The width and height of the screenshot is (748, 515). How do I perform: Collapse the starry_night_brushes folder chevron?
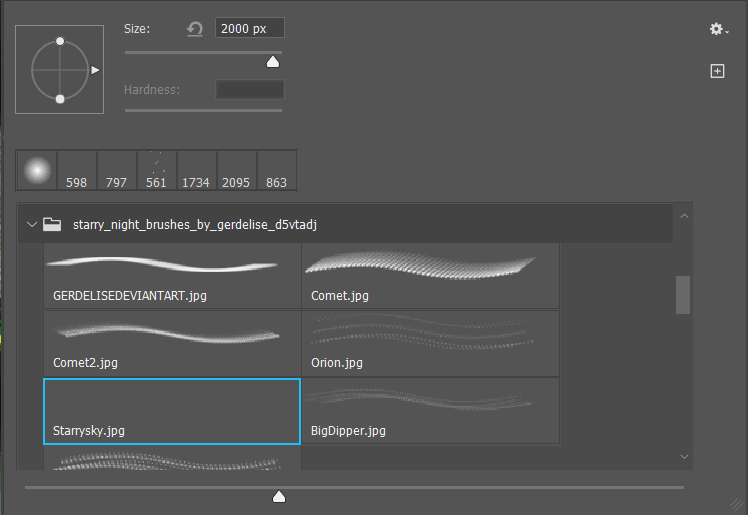pos(32,224)
